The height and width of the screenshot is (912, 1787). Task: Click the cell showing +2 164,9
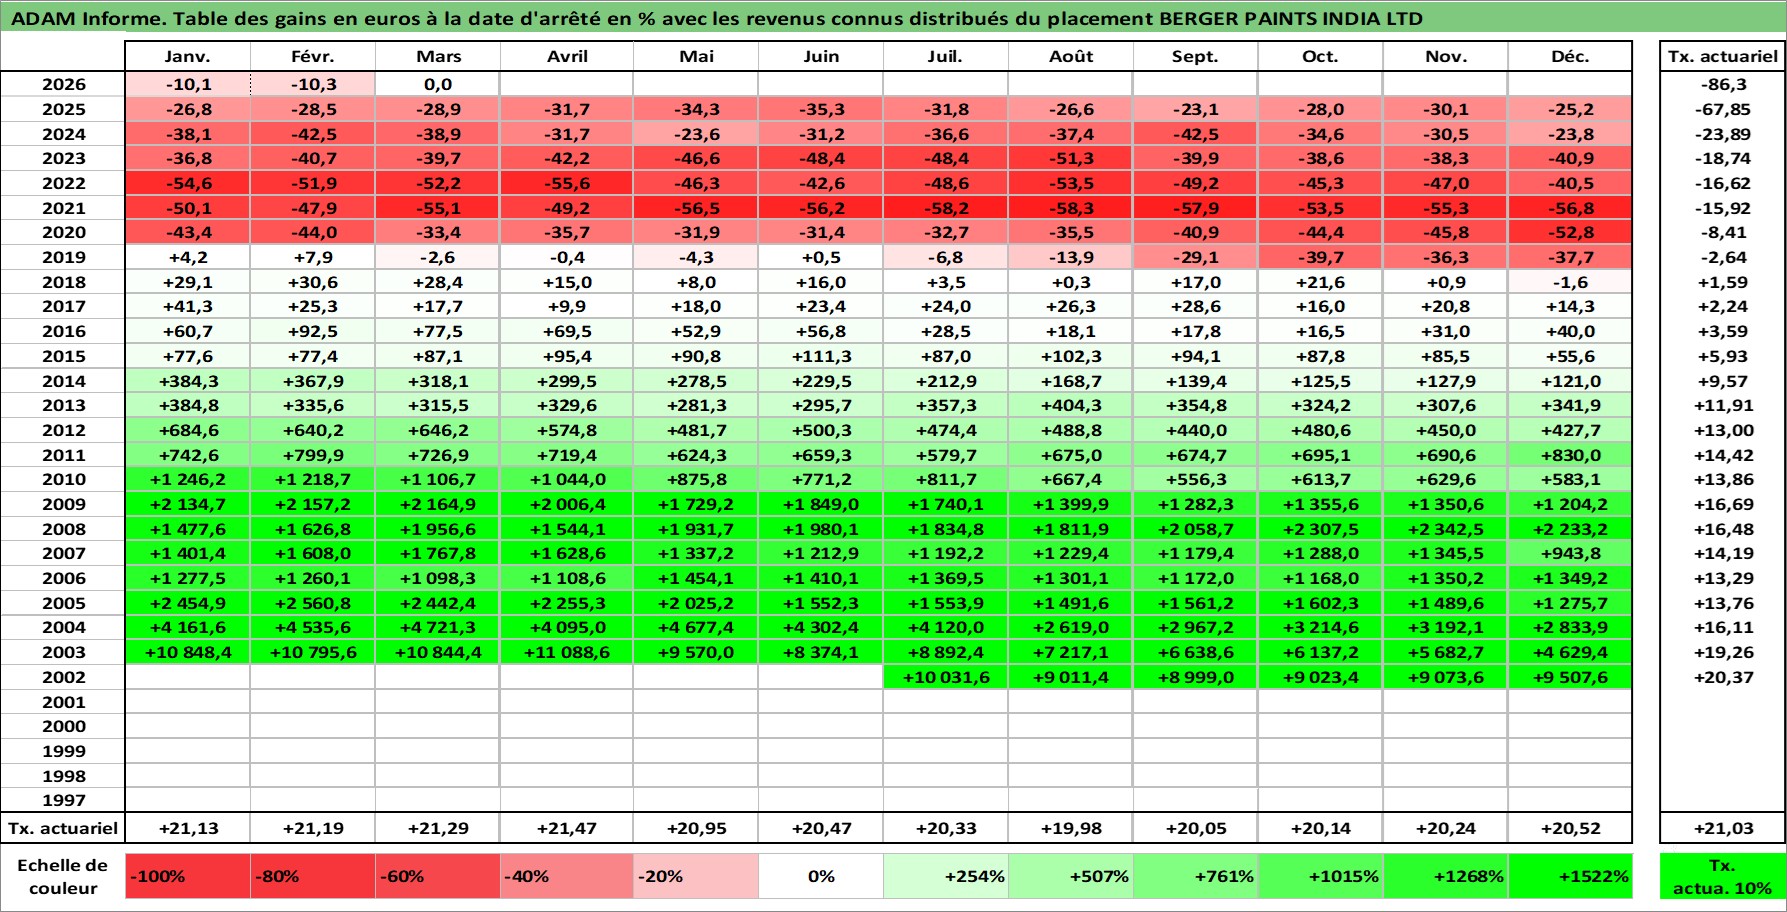tap(437, 504)
